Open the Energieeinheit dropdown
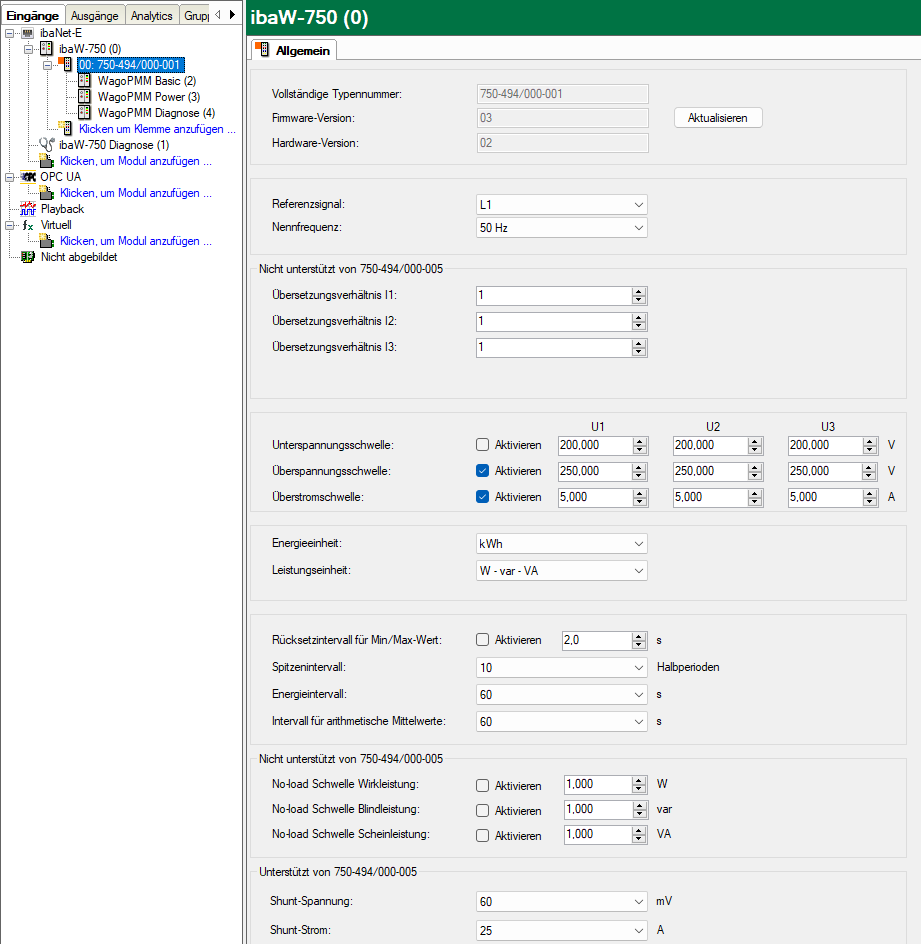 pyautogui.click(x=562, y=544)
